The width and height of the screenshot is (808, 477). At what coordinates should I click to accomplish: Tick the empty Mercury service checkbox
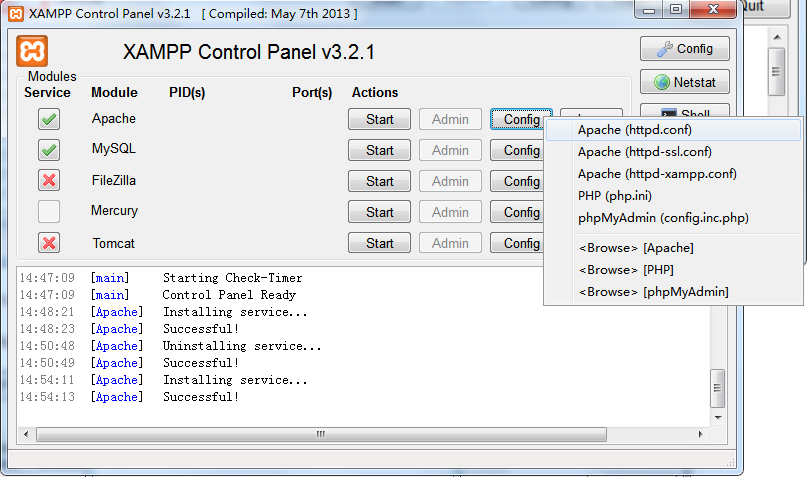point(49,211)
